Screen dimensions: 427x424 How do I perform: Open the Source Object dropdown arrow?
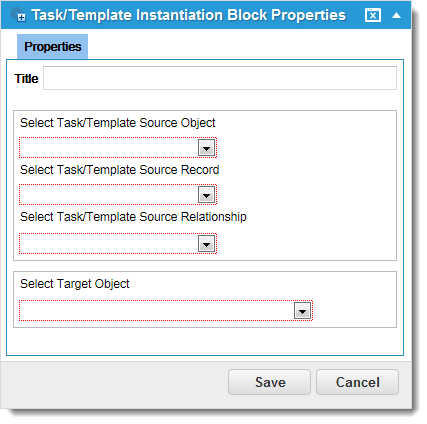coord(206,148)
